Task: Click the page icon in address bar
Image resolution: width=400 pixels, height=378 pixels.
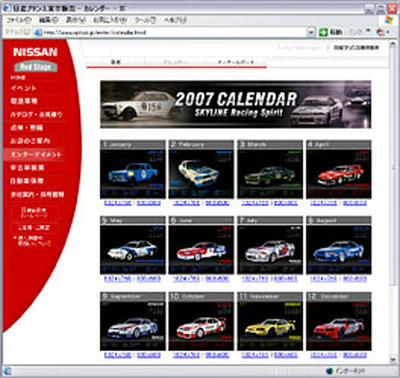Action: [38, 32]
